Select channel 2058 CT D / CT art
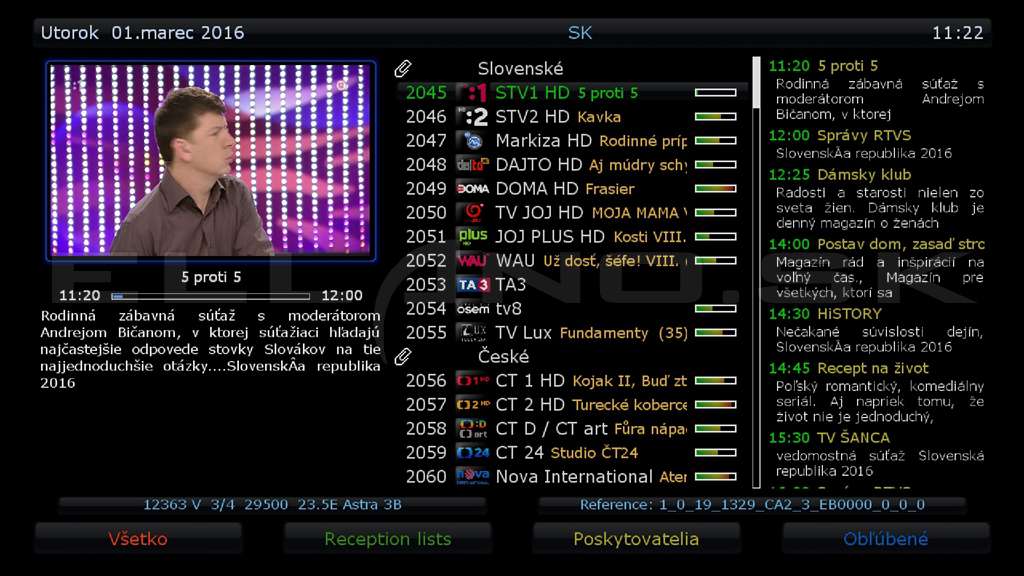 click(x=571, y=428)
